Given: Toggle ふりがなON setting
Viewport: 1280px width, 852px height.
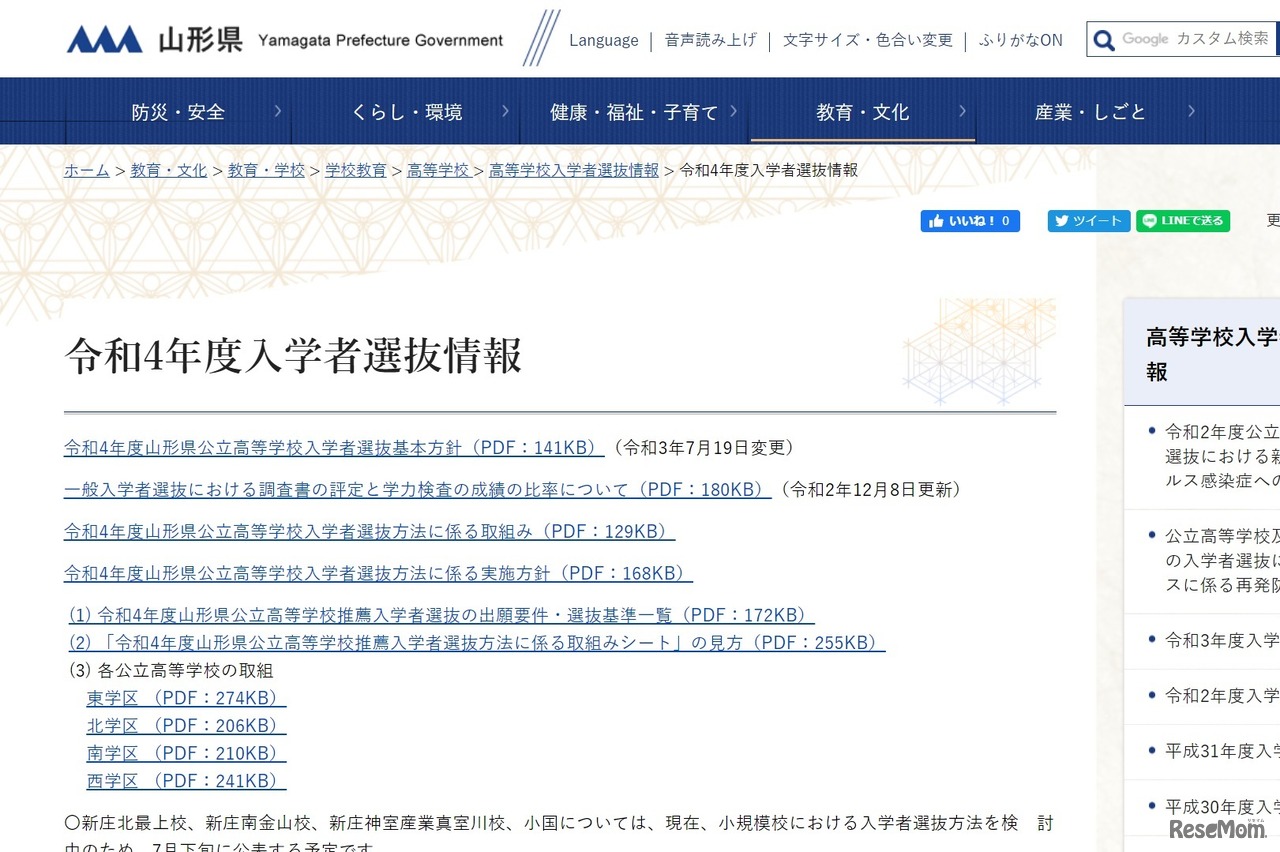Looking at the screenshot, I should (x=1021, y=40).
